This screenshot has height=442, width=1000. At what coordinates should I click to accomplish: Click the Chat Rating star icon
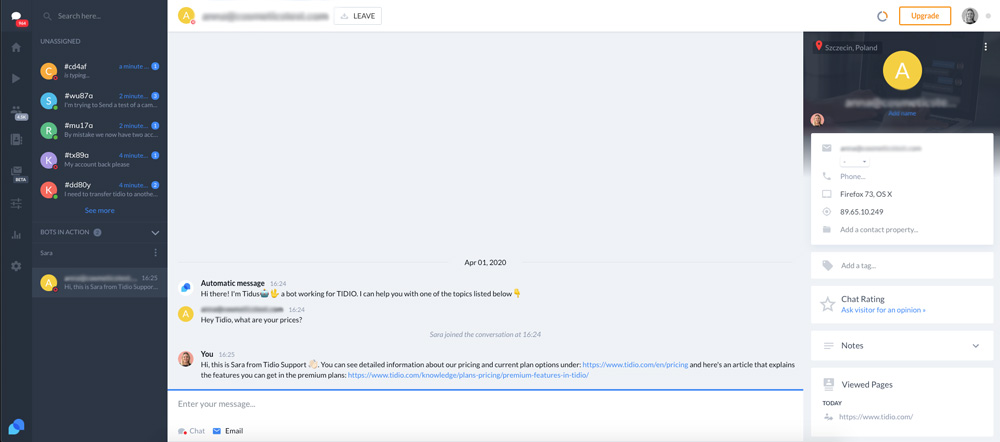click(x=827, y=304)
